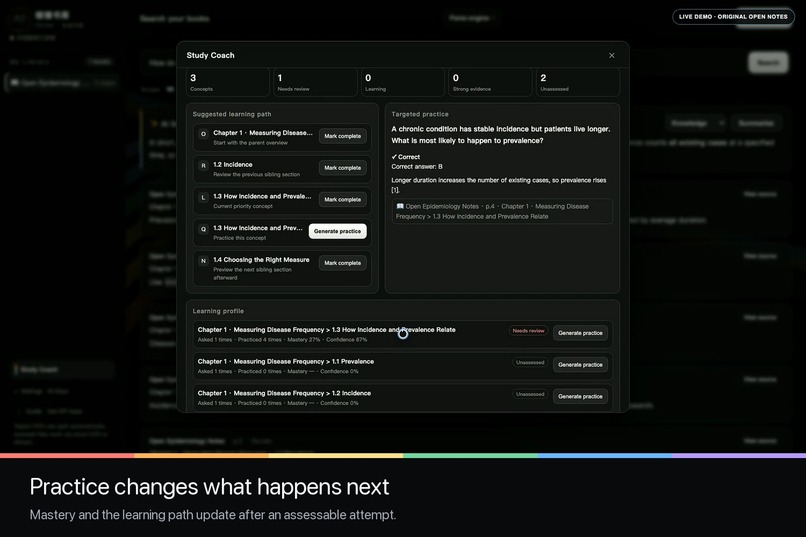Open 1.2 Incidence learning profile row title
Viewport: 806px width, 537px height.
pos(284,393)
